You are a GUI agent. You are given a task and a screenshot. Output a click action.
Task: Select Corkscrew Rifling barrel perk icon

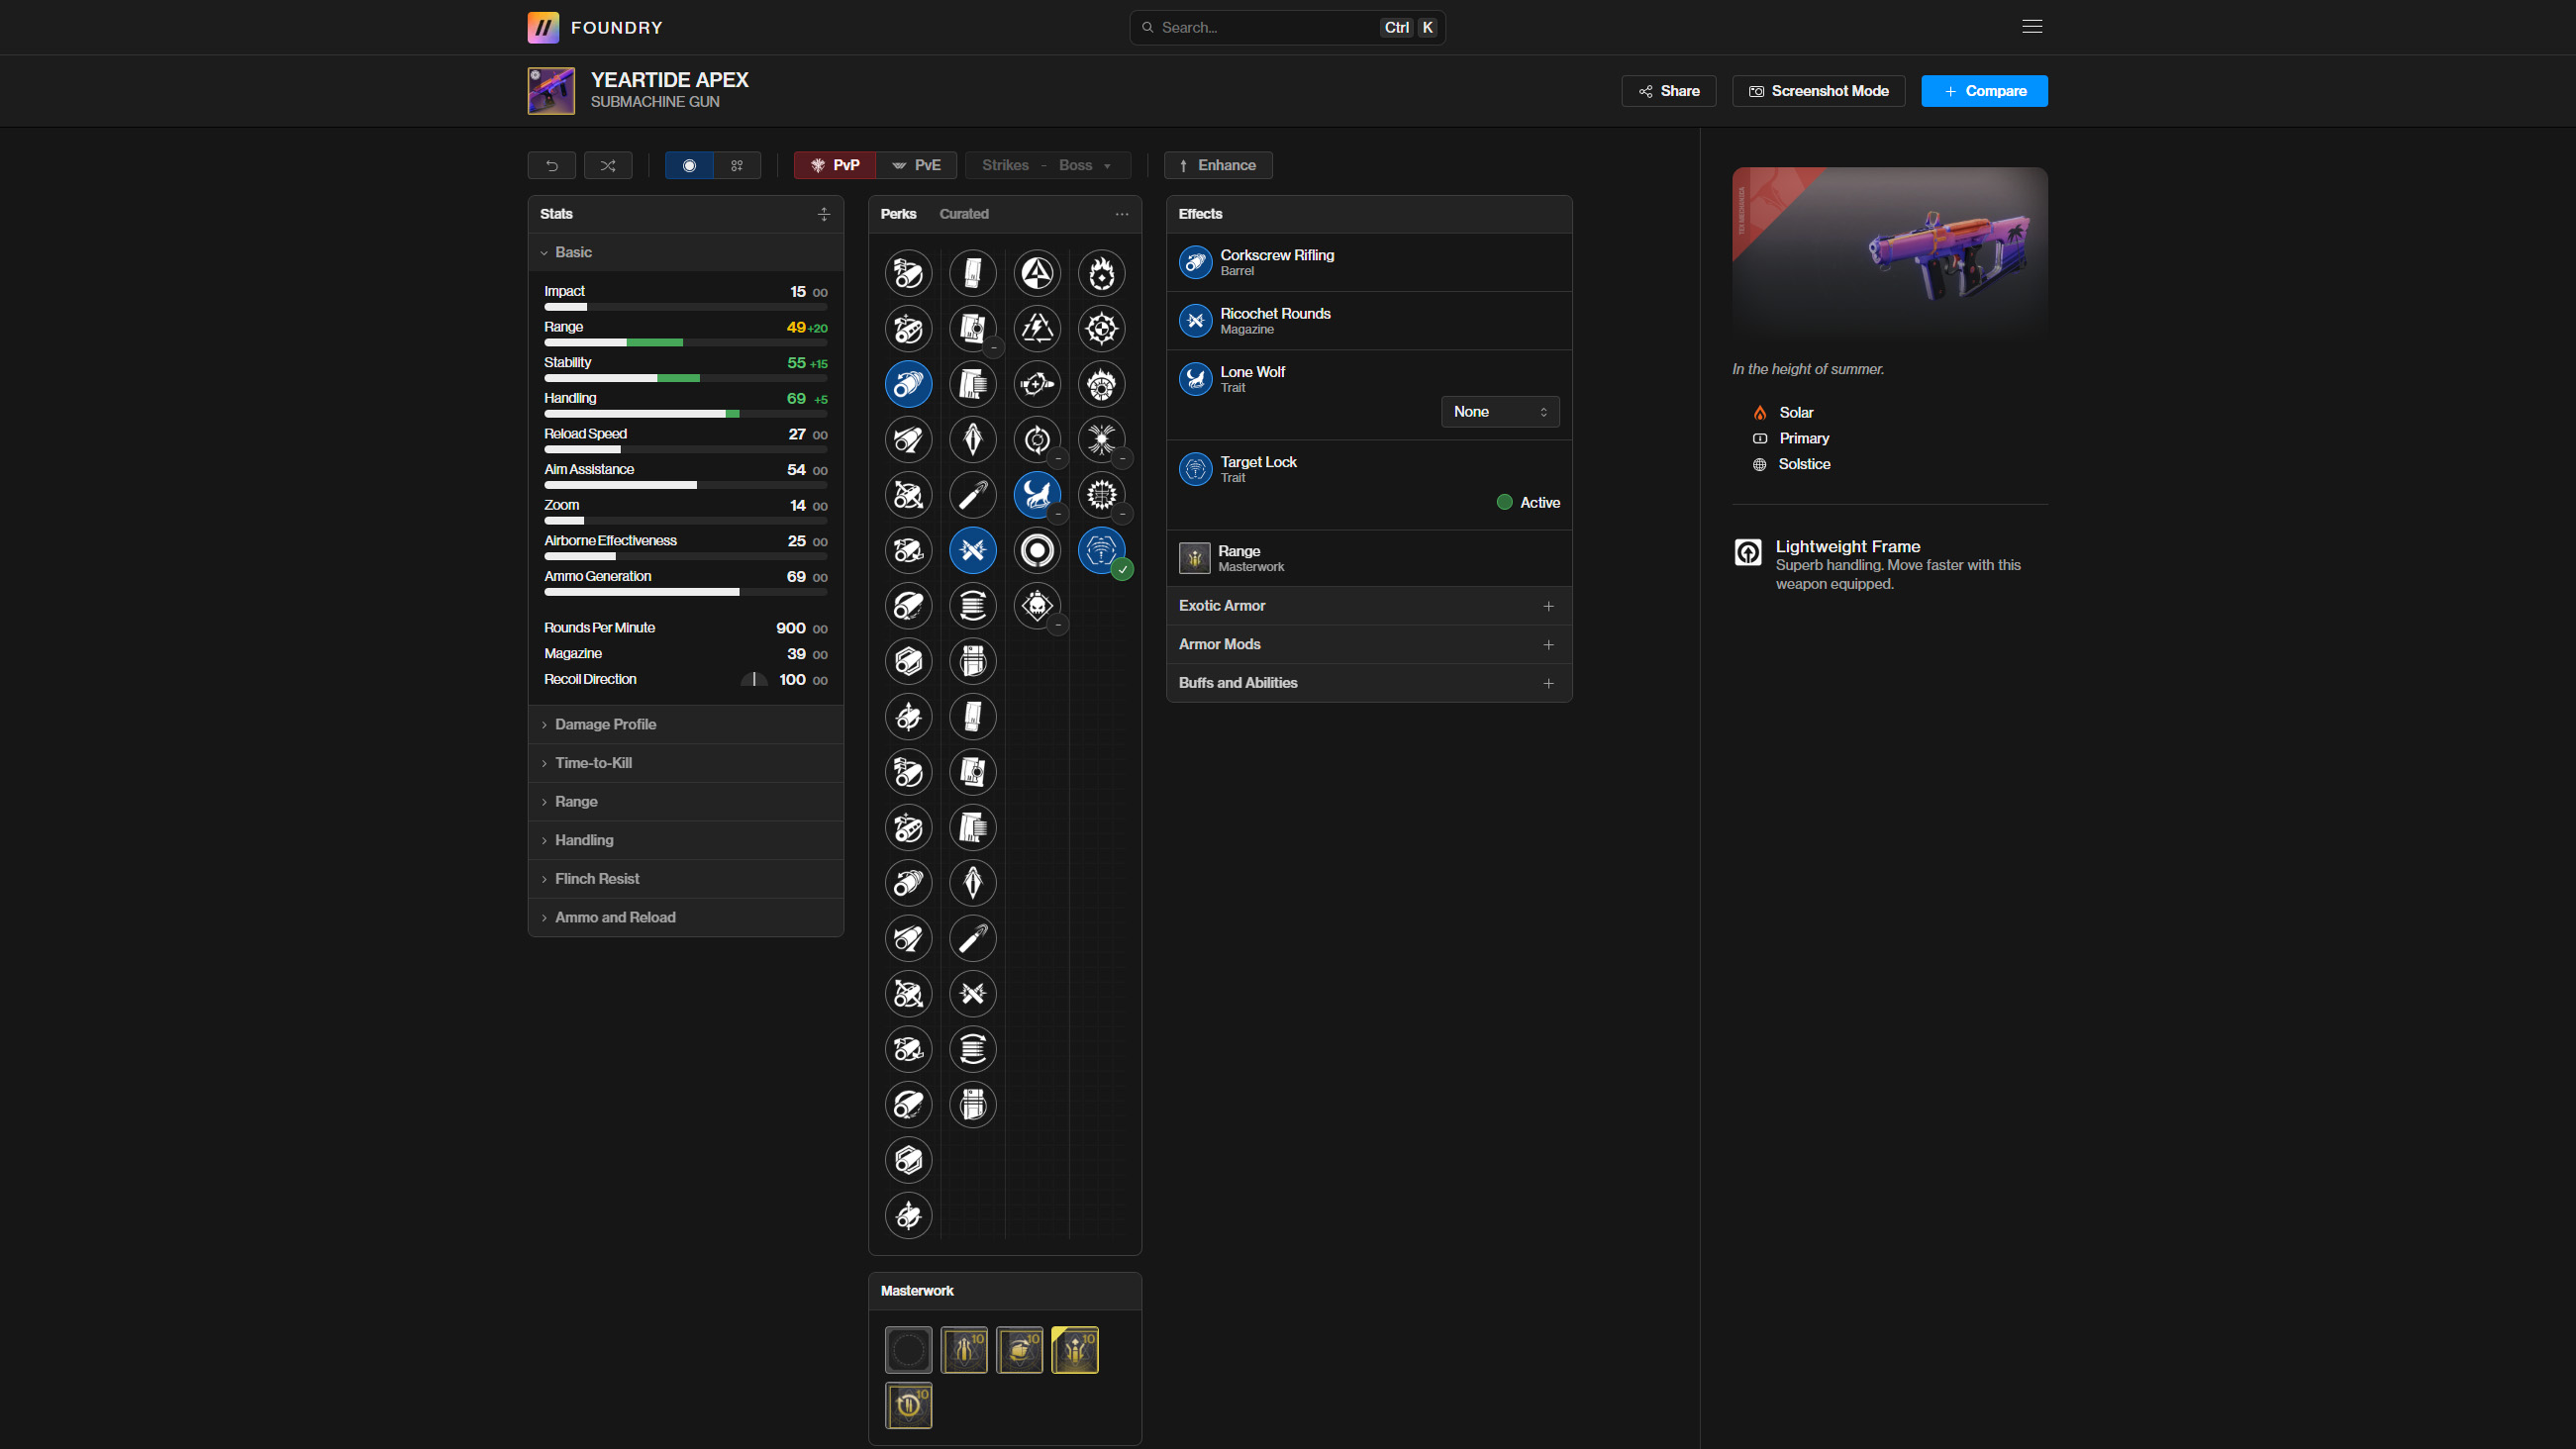tap(908, 384)
